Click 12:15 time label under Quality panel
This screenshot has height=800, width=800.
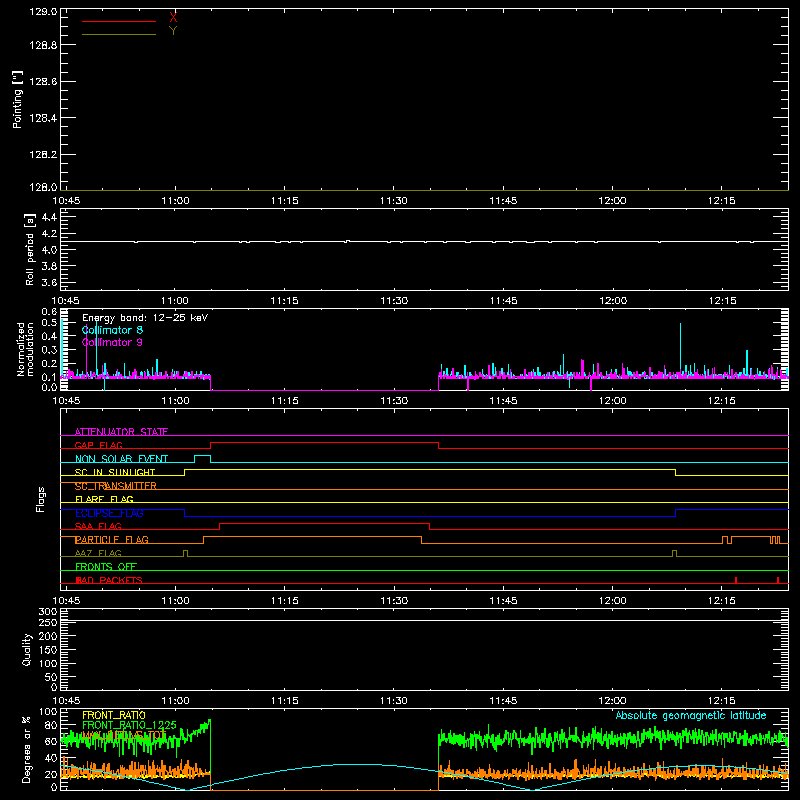click(x=722, y=701)
